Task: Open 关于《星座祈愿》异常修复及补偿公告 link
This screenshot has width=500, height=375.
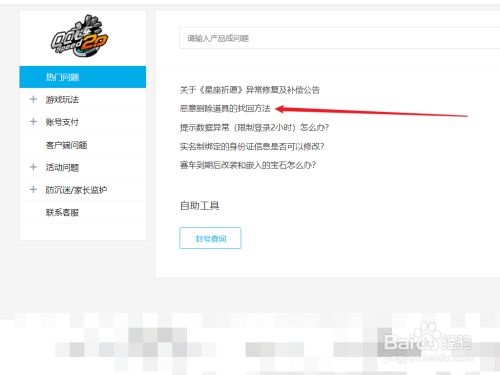Action: [x=250, y=90]
